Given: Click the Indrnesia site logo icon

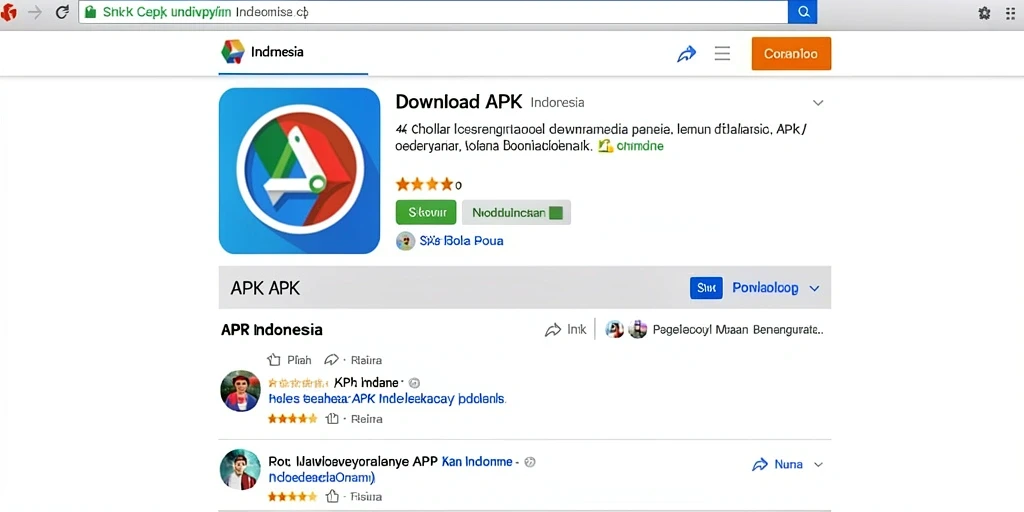Looking at the screenshot, I should (232, 52).
